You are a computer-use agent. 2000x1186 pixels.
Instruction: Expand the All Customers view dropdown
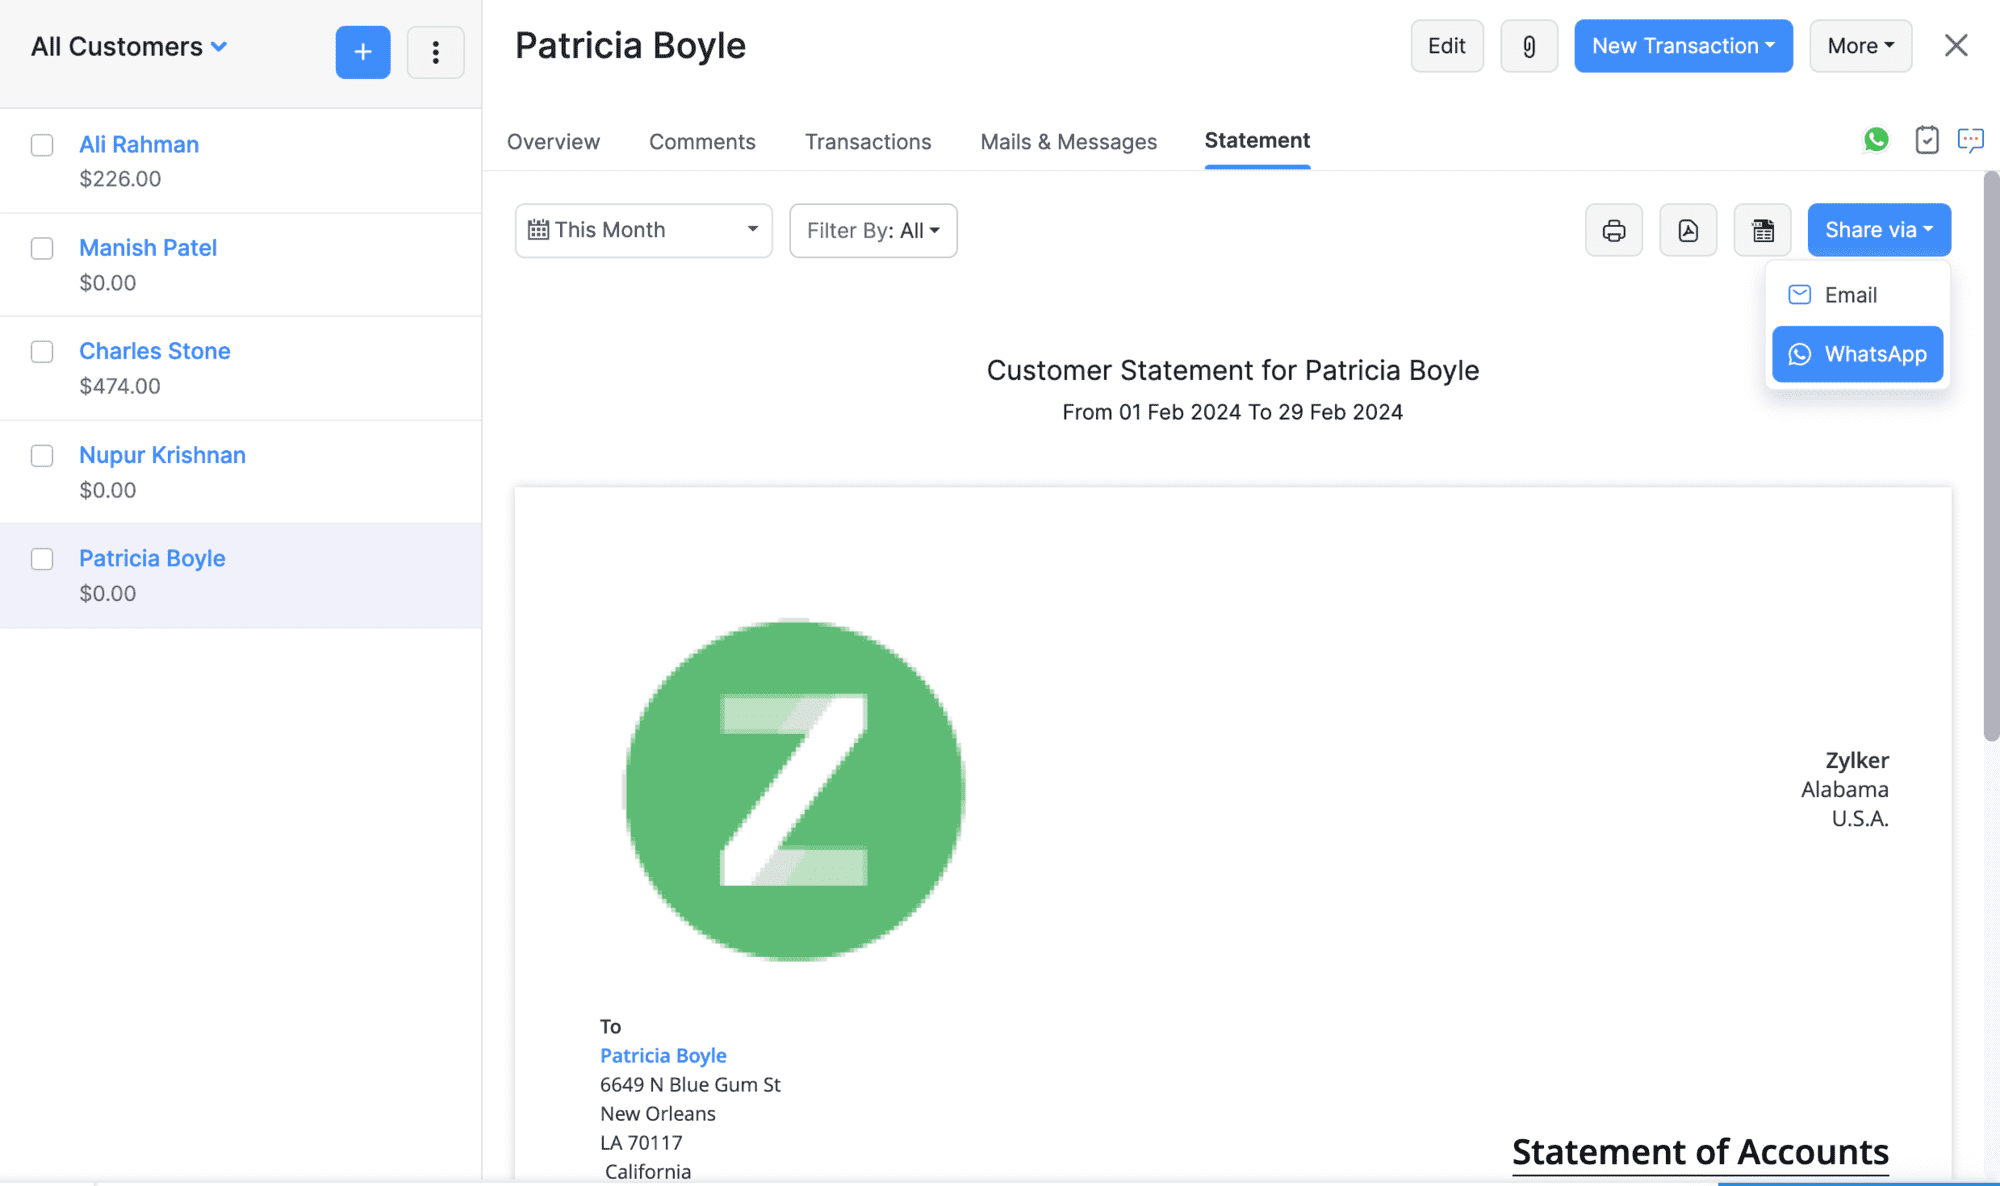click(x=129, y=47)
